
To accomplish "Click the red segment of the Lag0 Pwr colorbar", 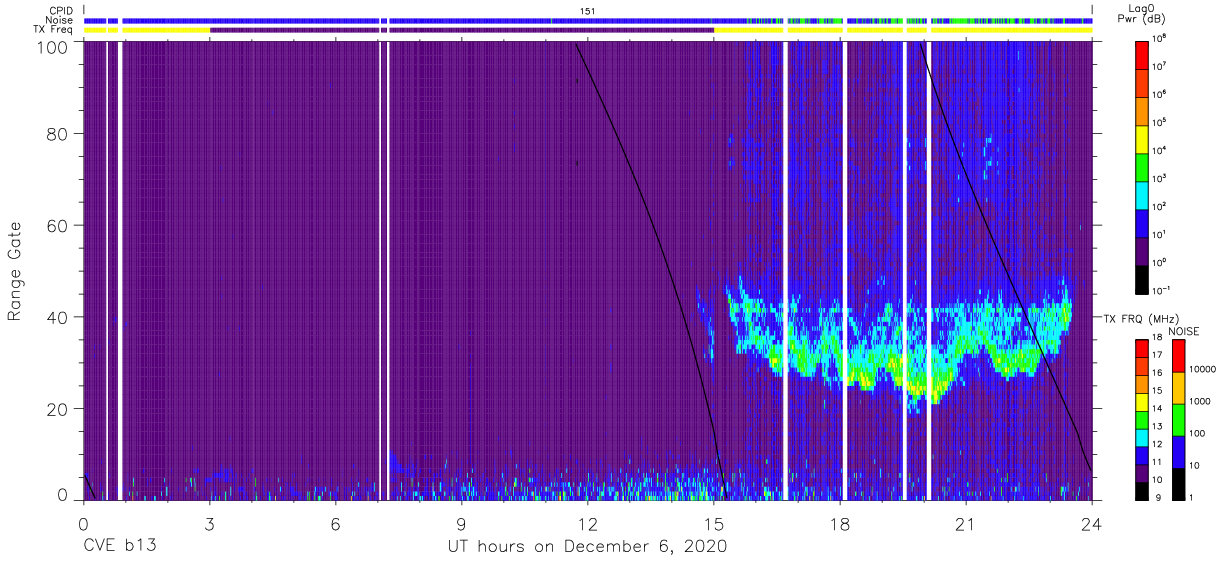I will pos(1142,55).
